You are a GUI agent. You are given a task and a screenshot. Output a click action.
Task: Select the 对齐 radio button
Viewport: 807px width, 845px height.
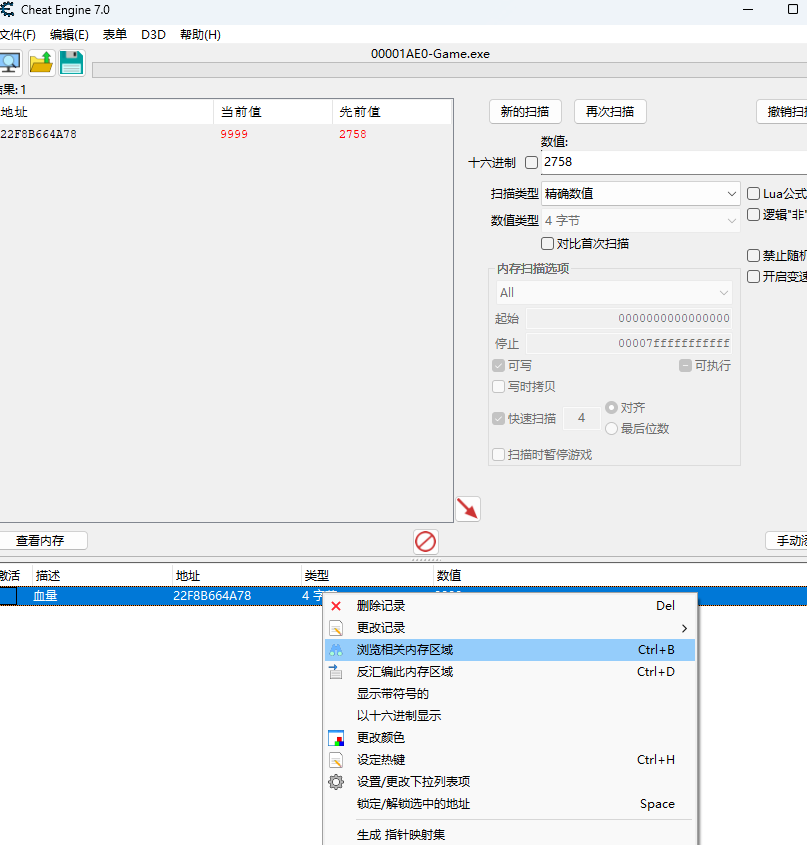[x=611, y=407]
